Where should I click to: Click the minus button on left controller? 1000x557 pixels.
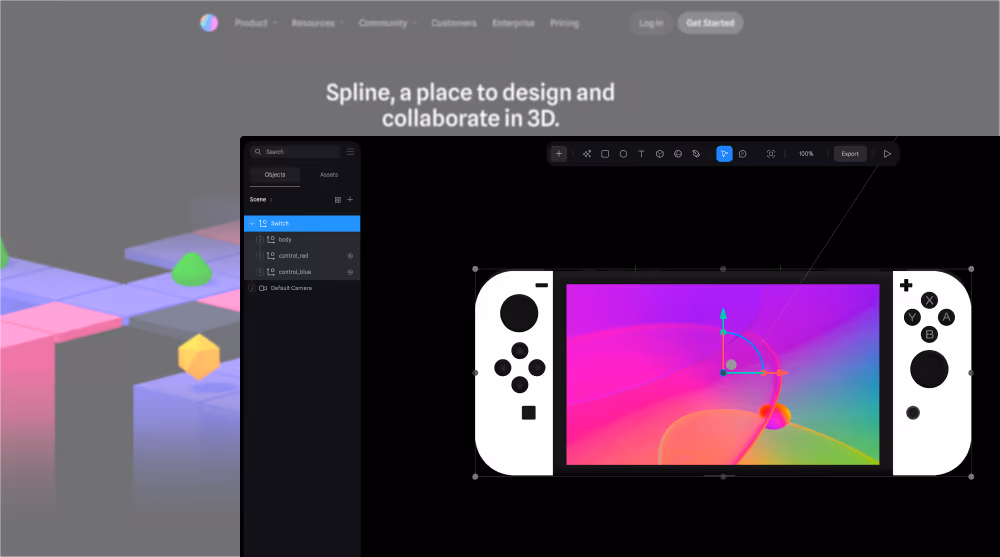click(x=541, y=285)
